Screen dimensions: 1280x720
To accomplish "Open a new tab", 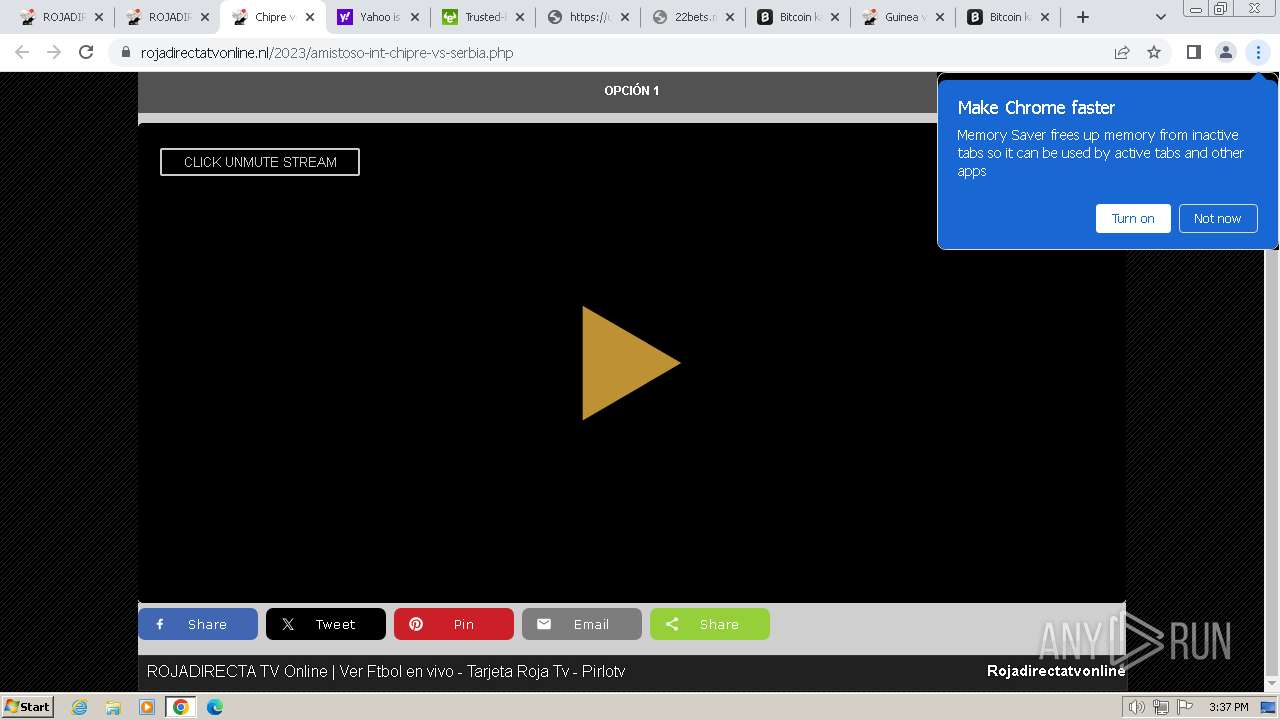I will [x=1083, y=17].
